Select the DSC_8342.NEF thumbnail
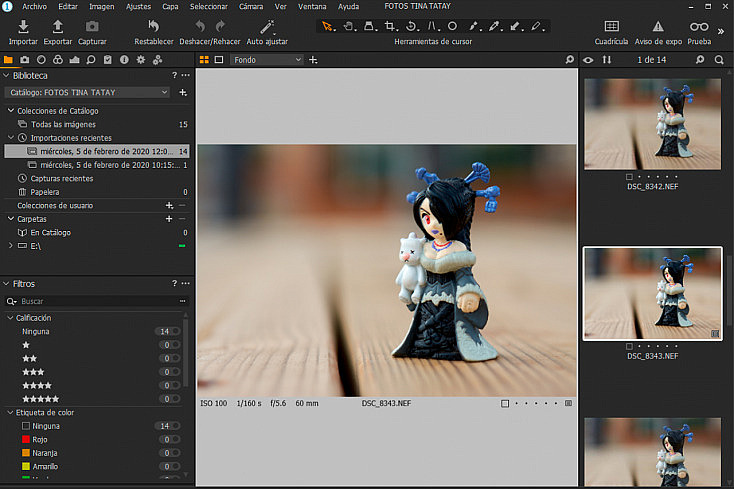Viewport: 734px width, 489px height. click(x=653, y=124)
